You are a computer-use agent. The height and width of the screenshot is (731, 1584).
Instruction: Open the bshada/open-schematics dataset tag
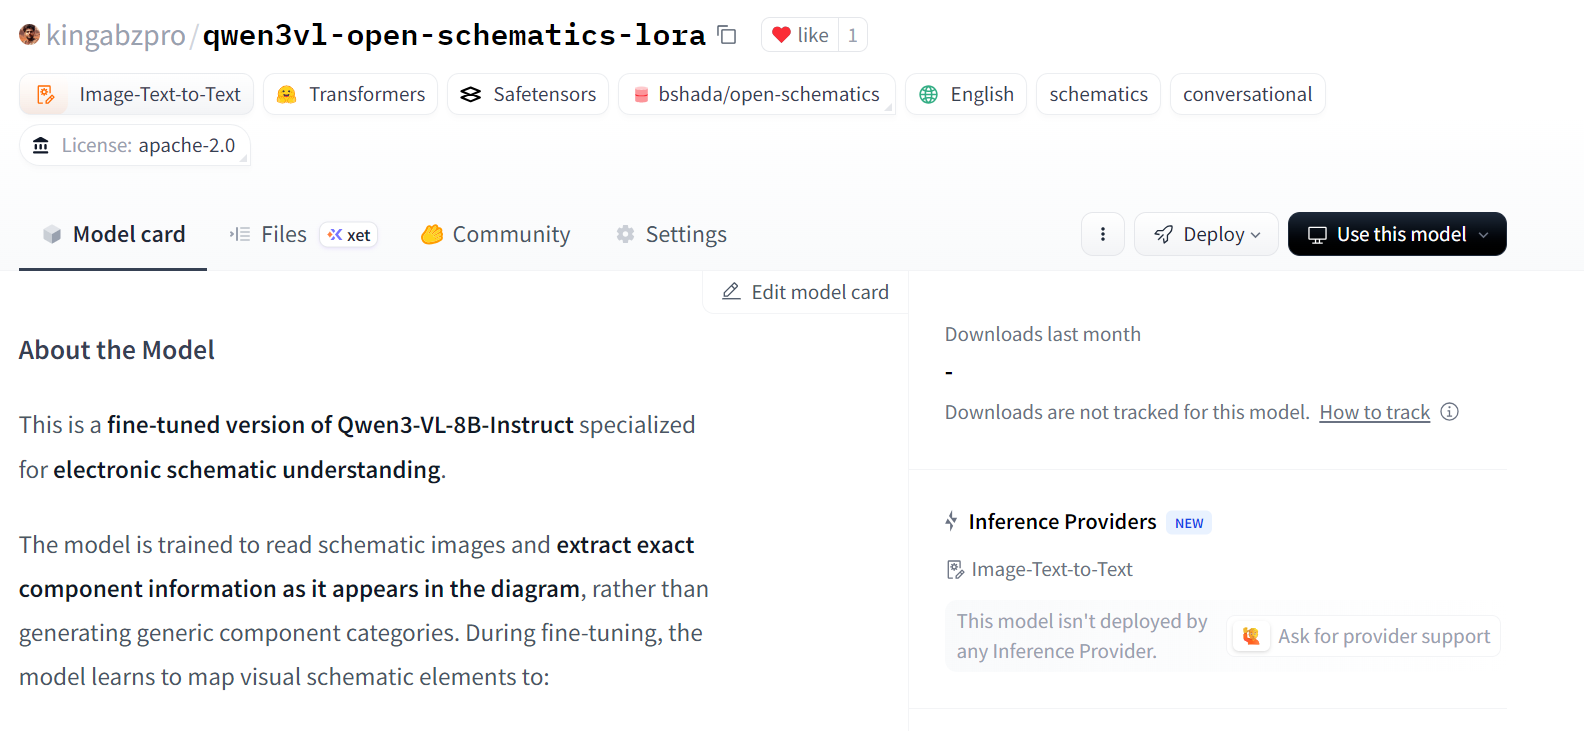[x=756, y=94]
